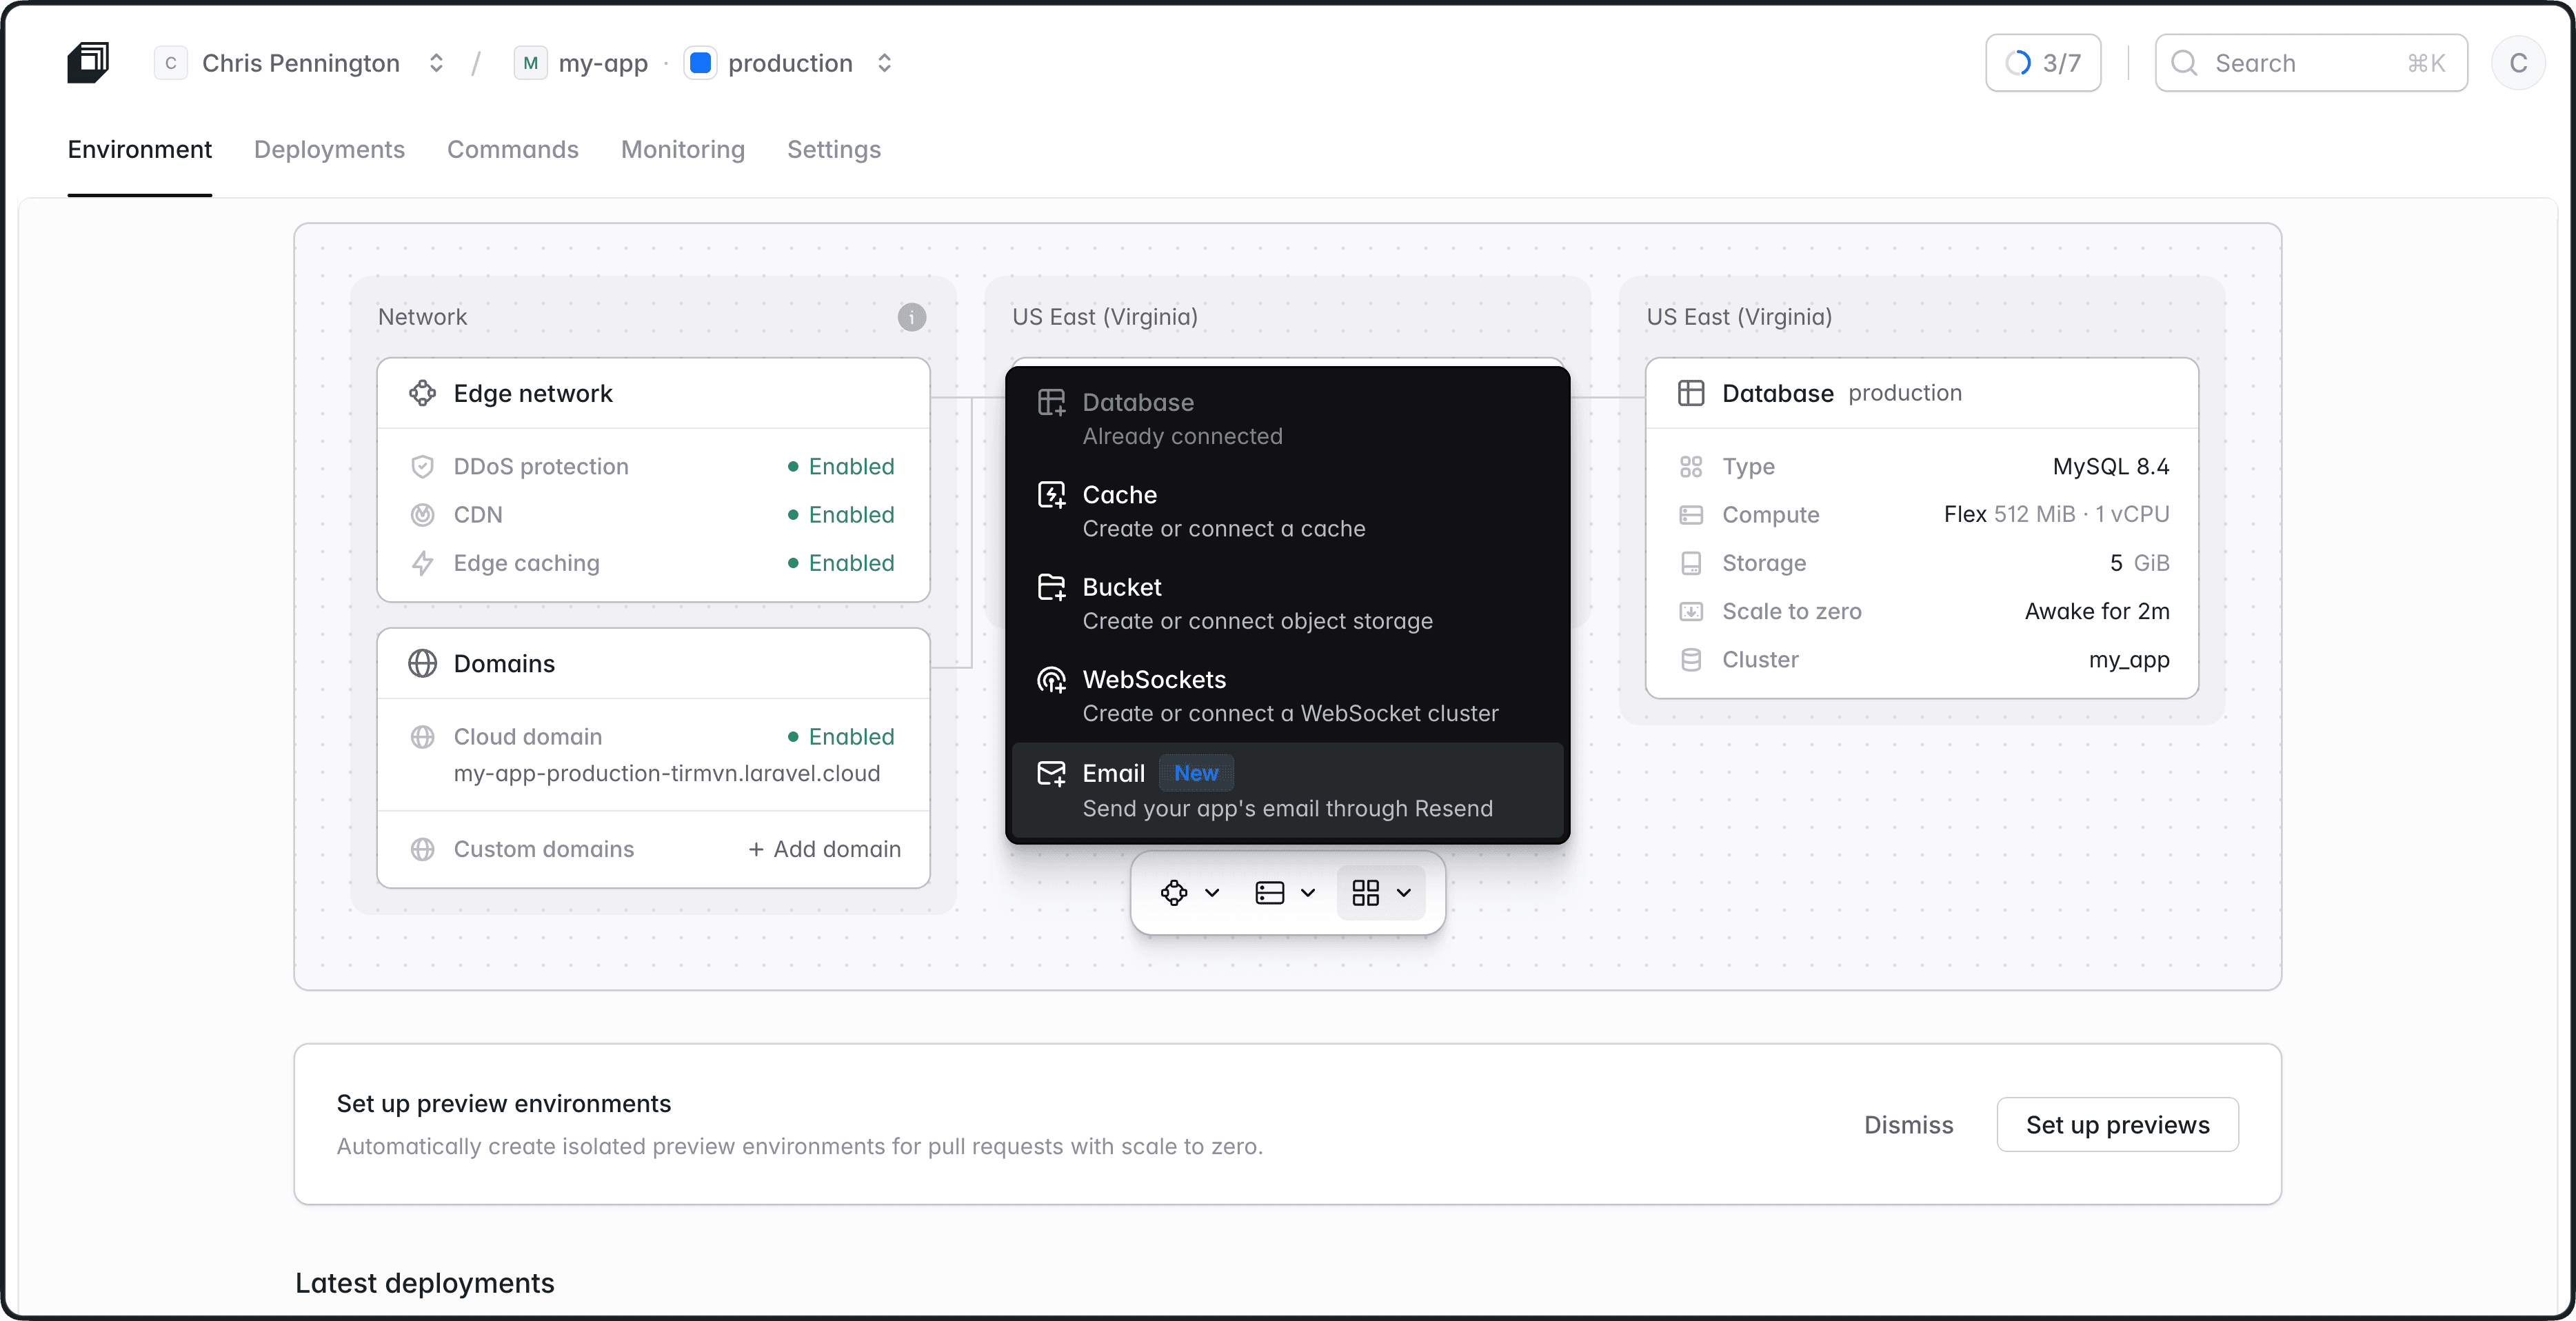Click the WebSockets broadcast icon
Screen dimensions: 2576x1321
tap(1051, 680)
